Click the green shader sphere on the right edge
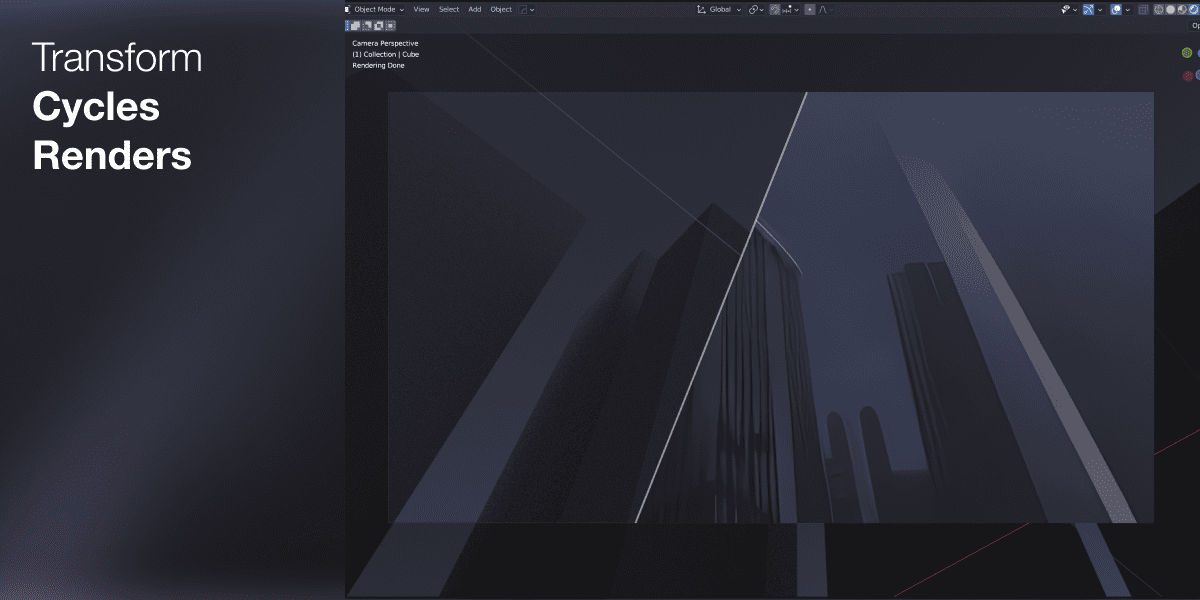 pyautogui.click(x=1186, y=51)
